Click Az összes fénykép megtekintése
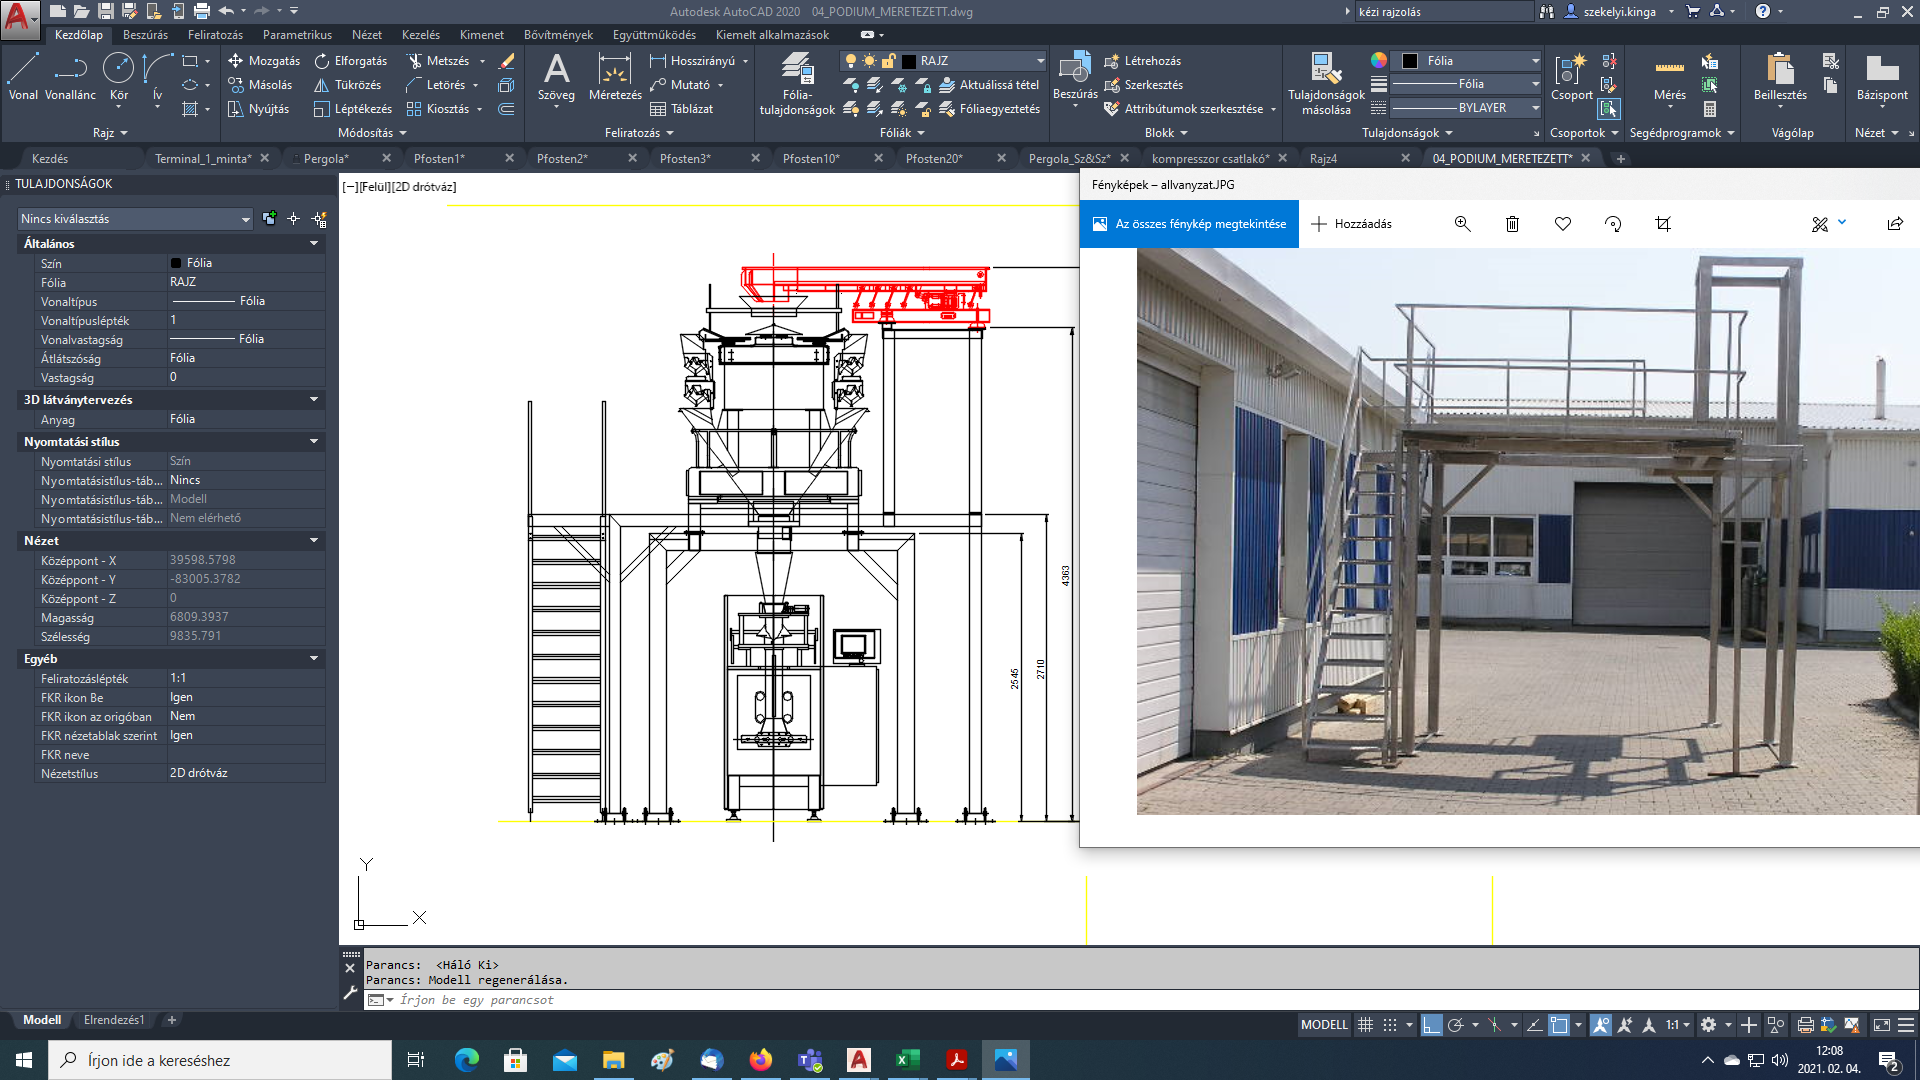 (1189, 224)
